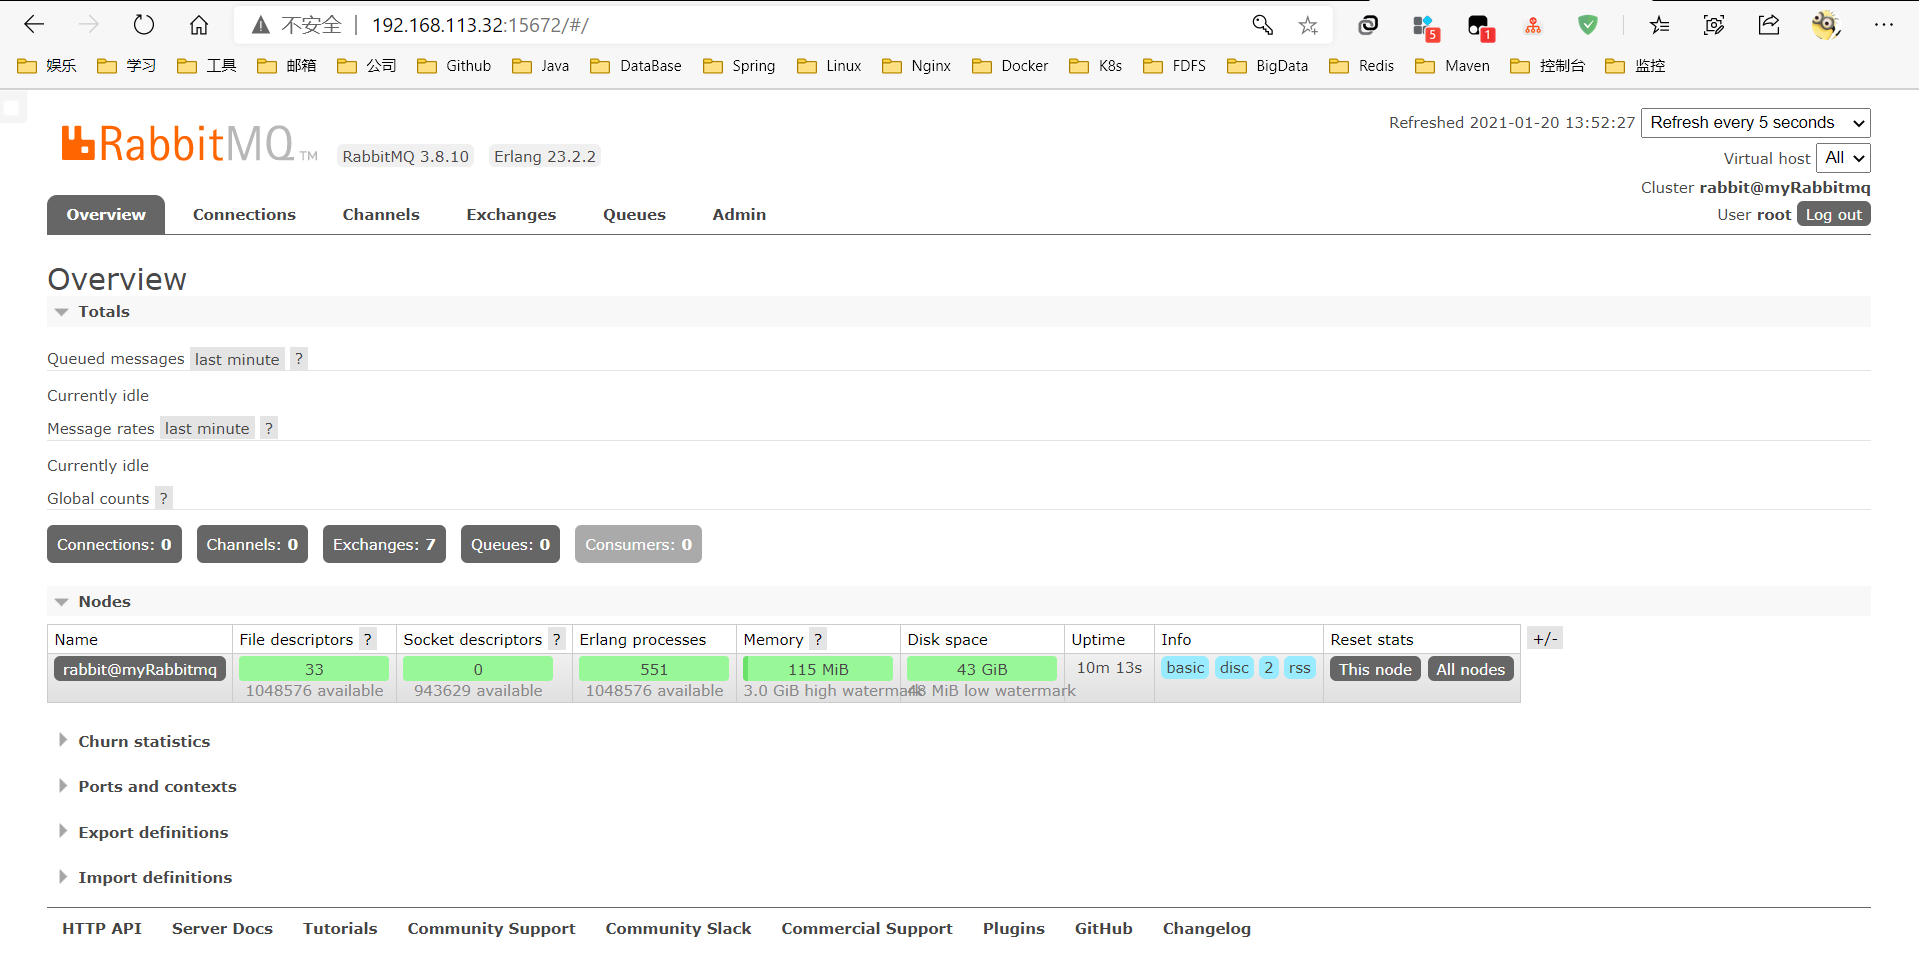Change Message rates last minute range
The image size is (1919, 971).
coord(207,428)
